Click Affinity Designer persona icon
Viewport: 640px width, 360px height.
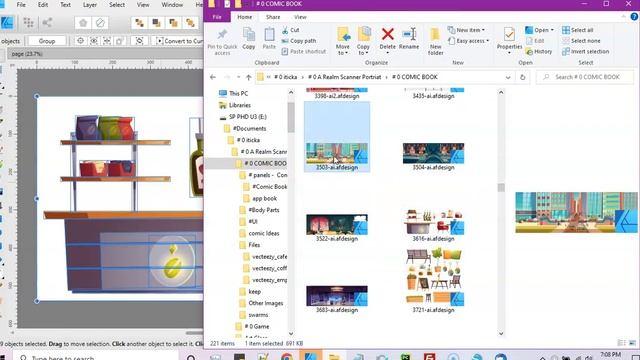click(x=7, y=23)
